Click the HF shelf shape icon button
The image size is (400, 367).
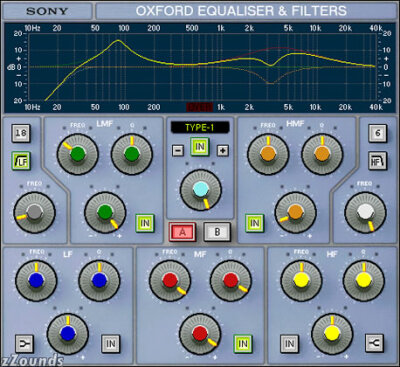pos(374,343)
